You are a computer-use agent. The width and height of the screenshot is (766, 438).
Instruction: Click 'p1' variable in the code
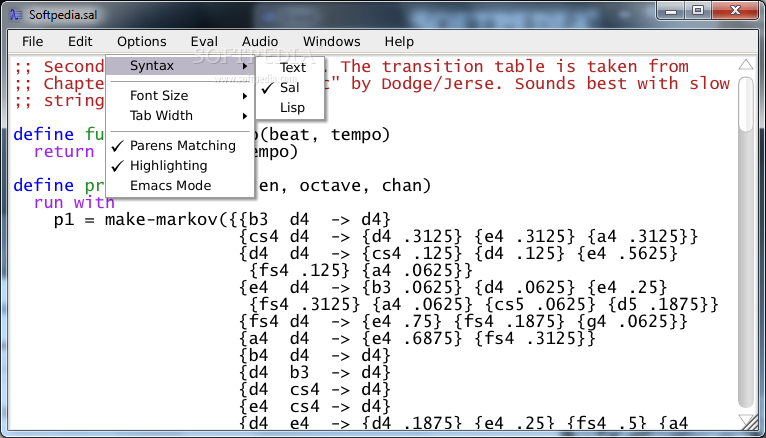point(64,220)
